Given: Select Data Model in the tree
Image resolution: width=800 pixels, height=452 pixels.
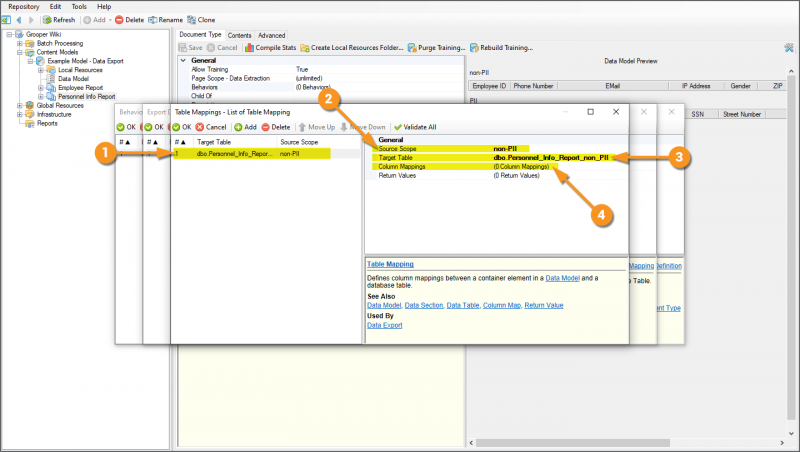Looking at the screenshot, I should tap(73, 79).
